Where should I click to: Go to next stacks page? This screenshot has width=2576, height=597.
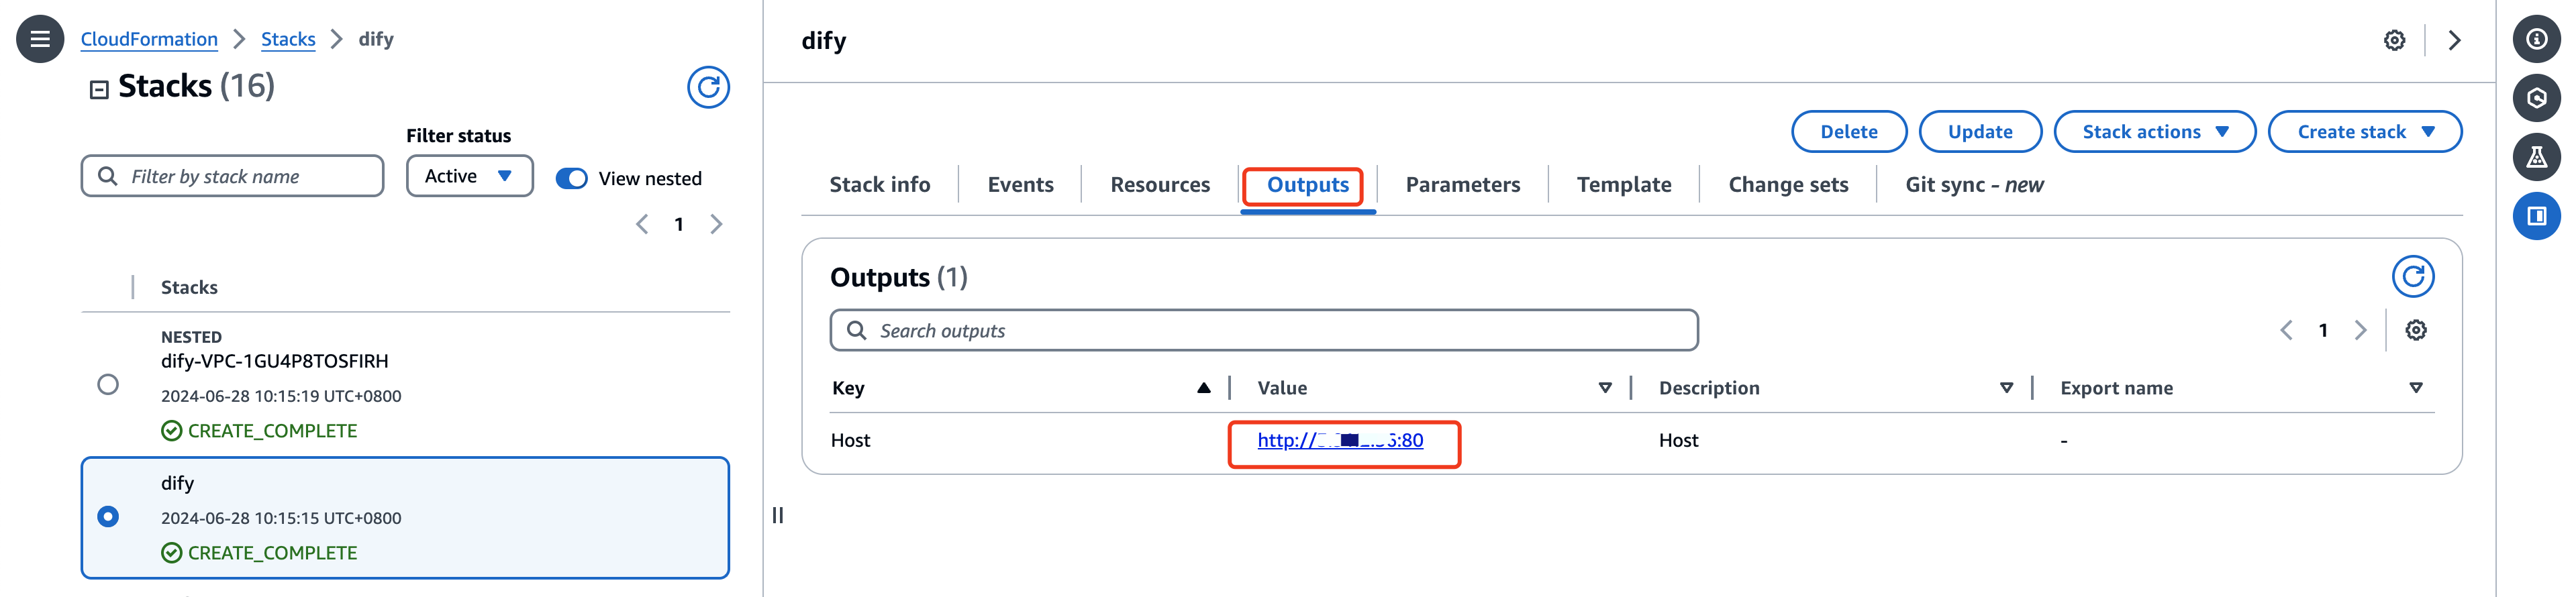click(716, 224)
